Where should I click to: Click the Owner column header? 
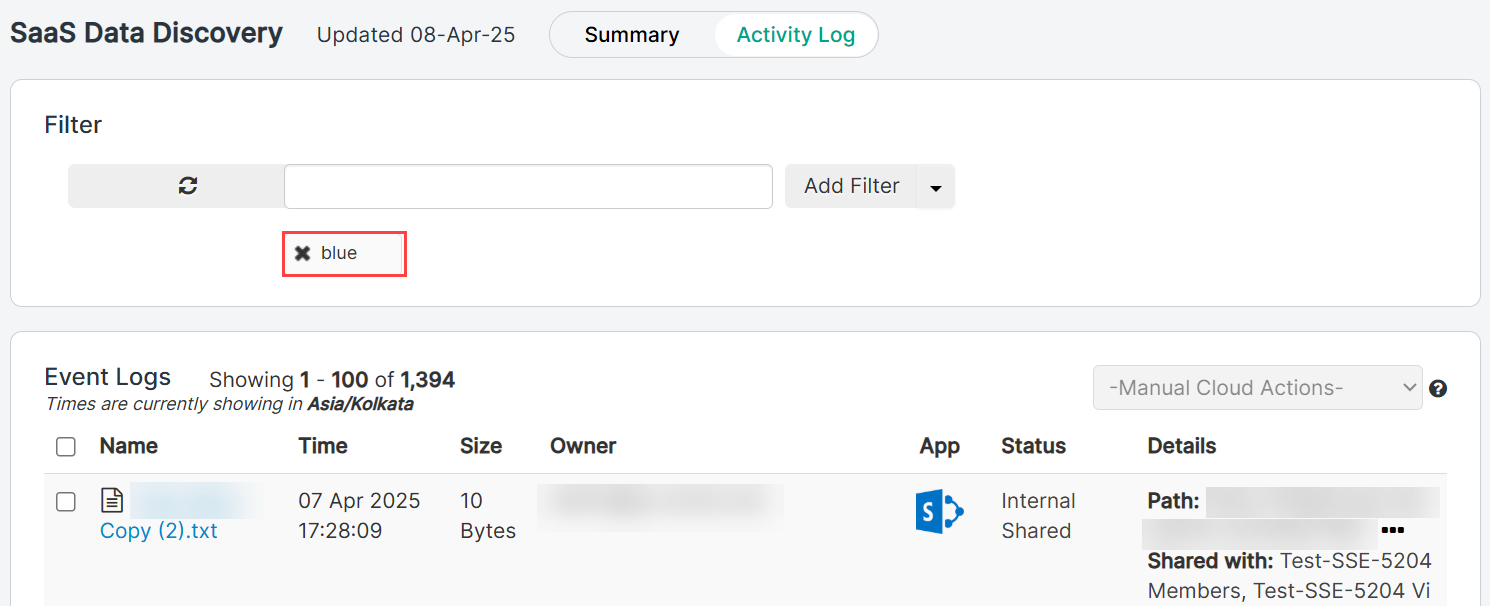pyautogui.click(x=583, y=446)
